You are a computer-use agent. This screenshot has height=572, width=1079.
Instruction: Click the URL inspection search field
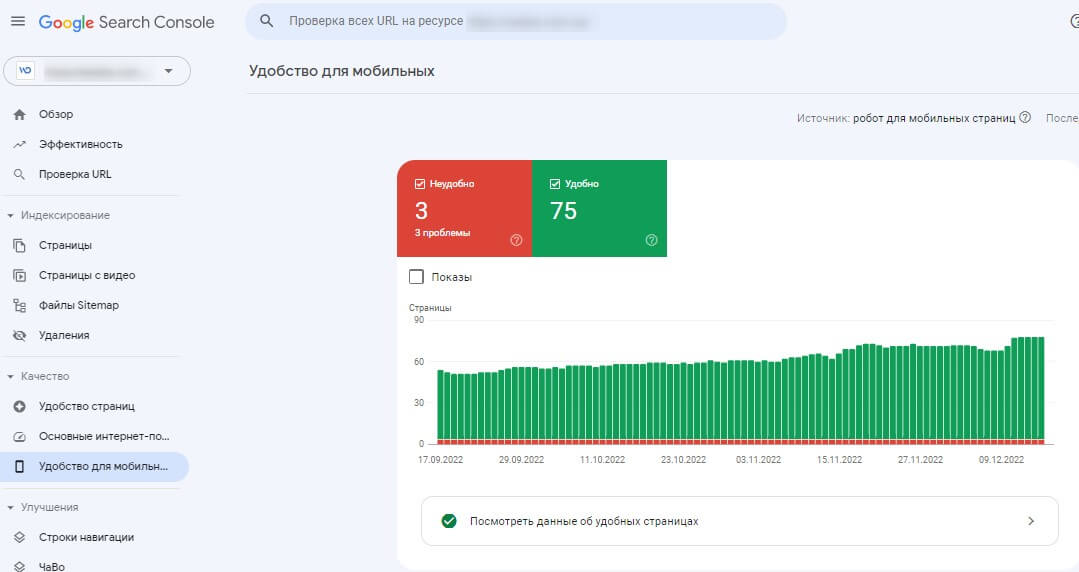pos(515,21)
